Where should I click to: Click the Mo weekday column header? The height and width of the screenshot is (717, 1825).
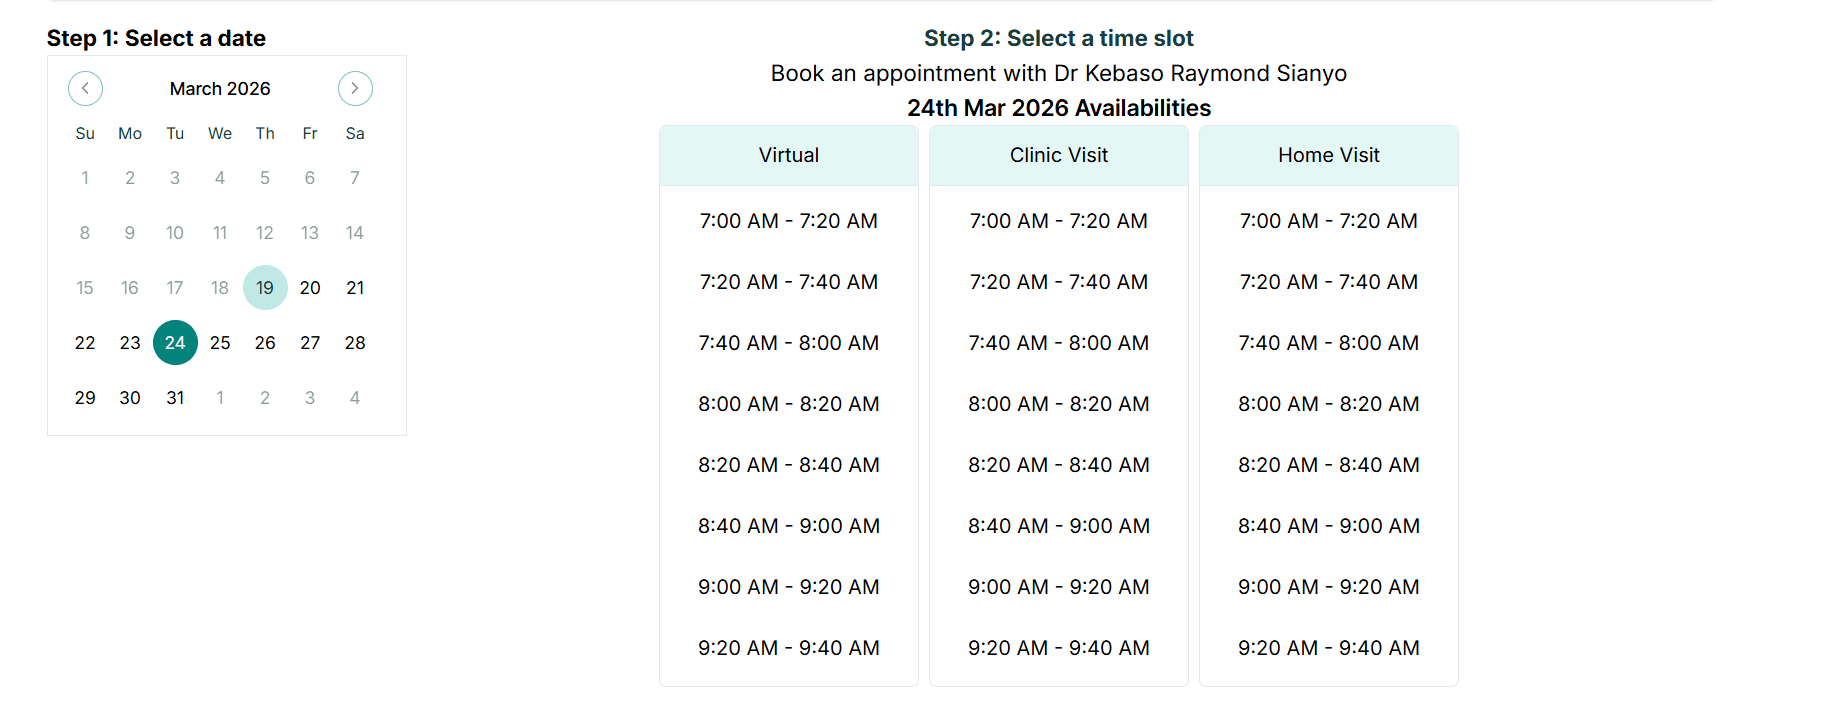[x=129, y=133]
